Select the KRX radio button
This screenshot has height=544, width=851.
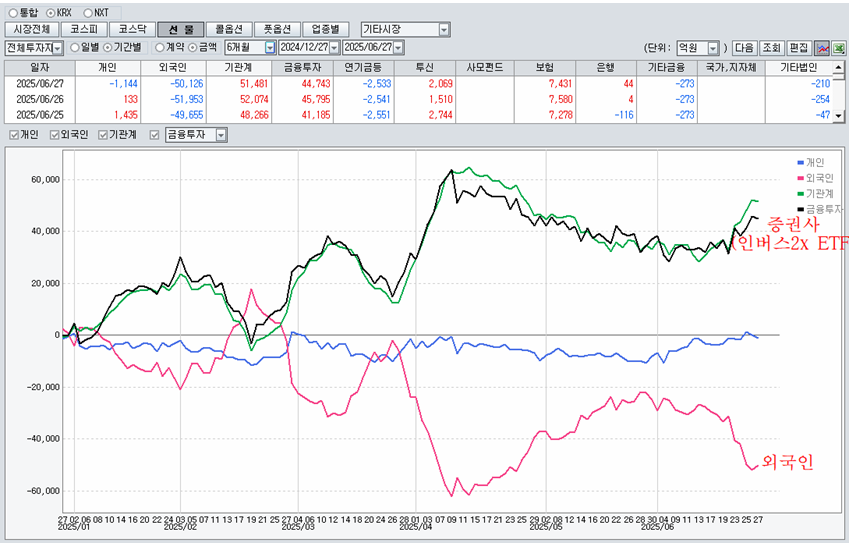pos(53,12)
